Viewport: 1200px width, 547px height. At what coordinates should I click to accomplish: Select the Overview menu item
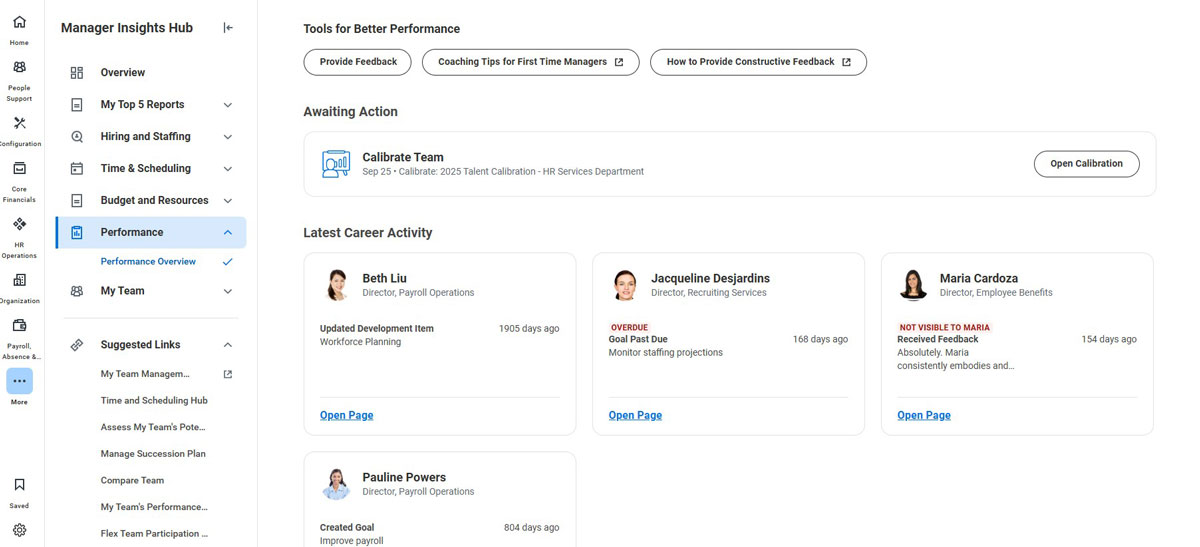[x=122, y=73]
